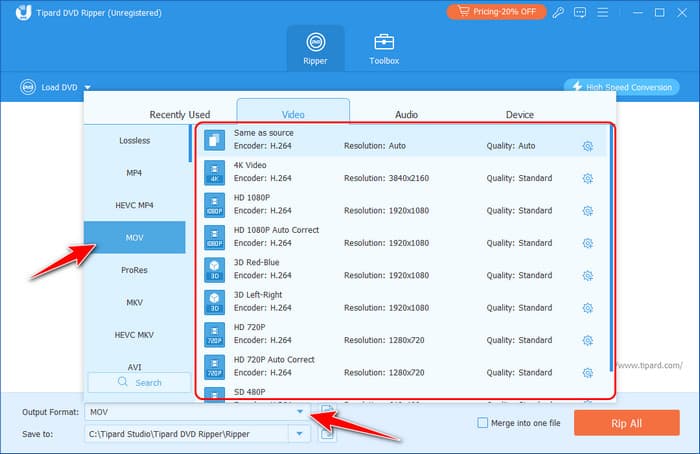Toggle High Speed Conversion
700x454 pixels.
pos(621,87)
